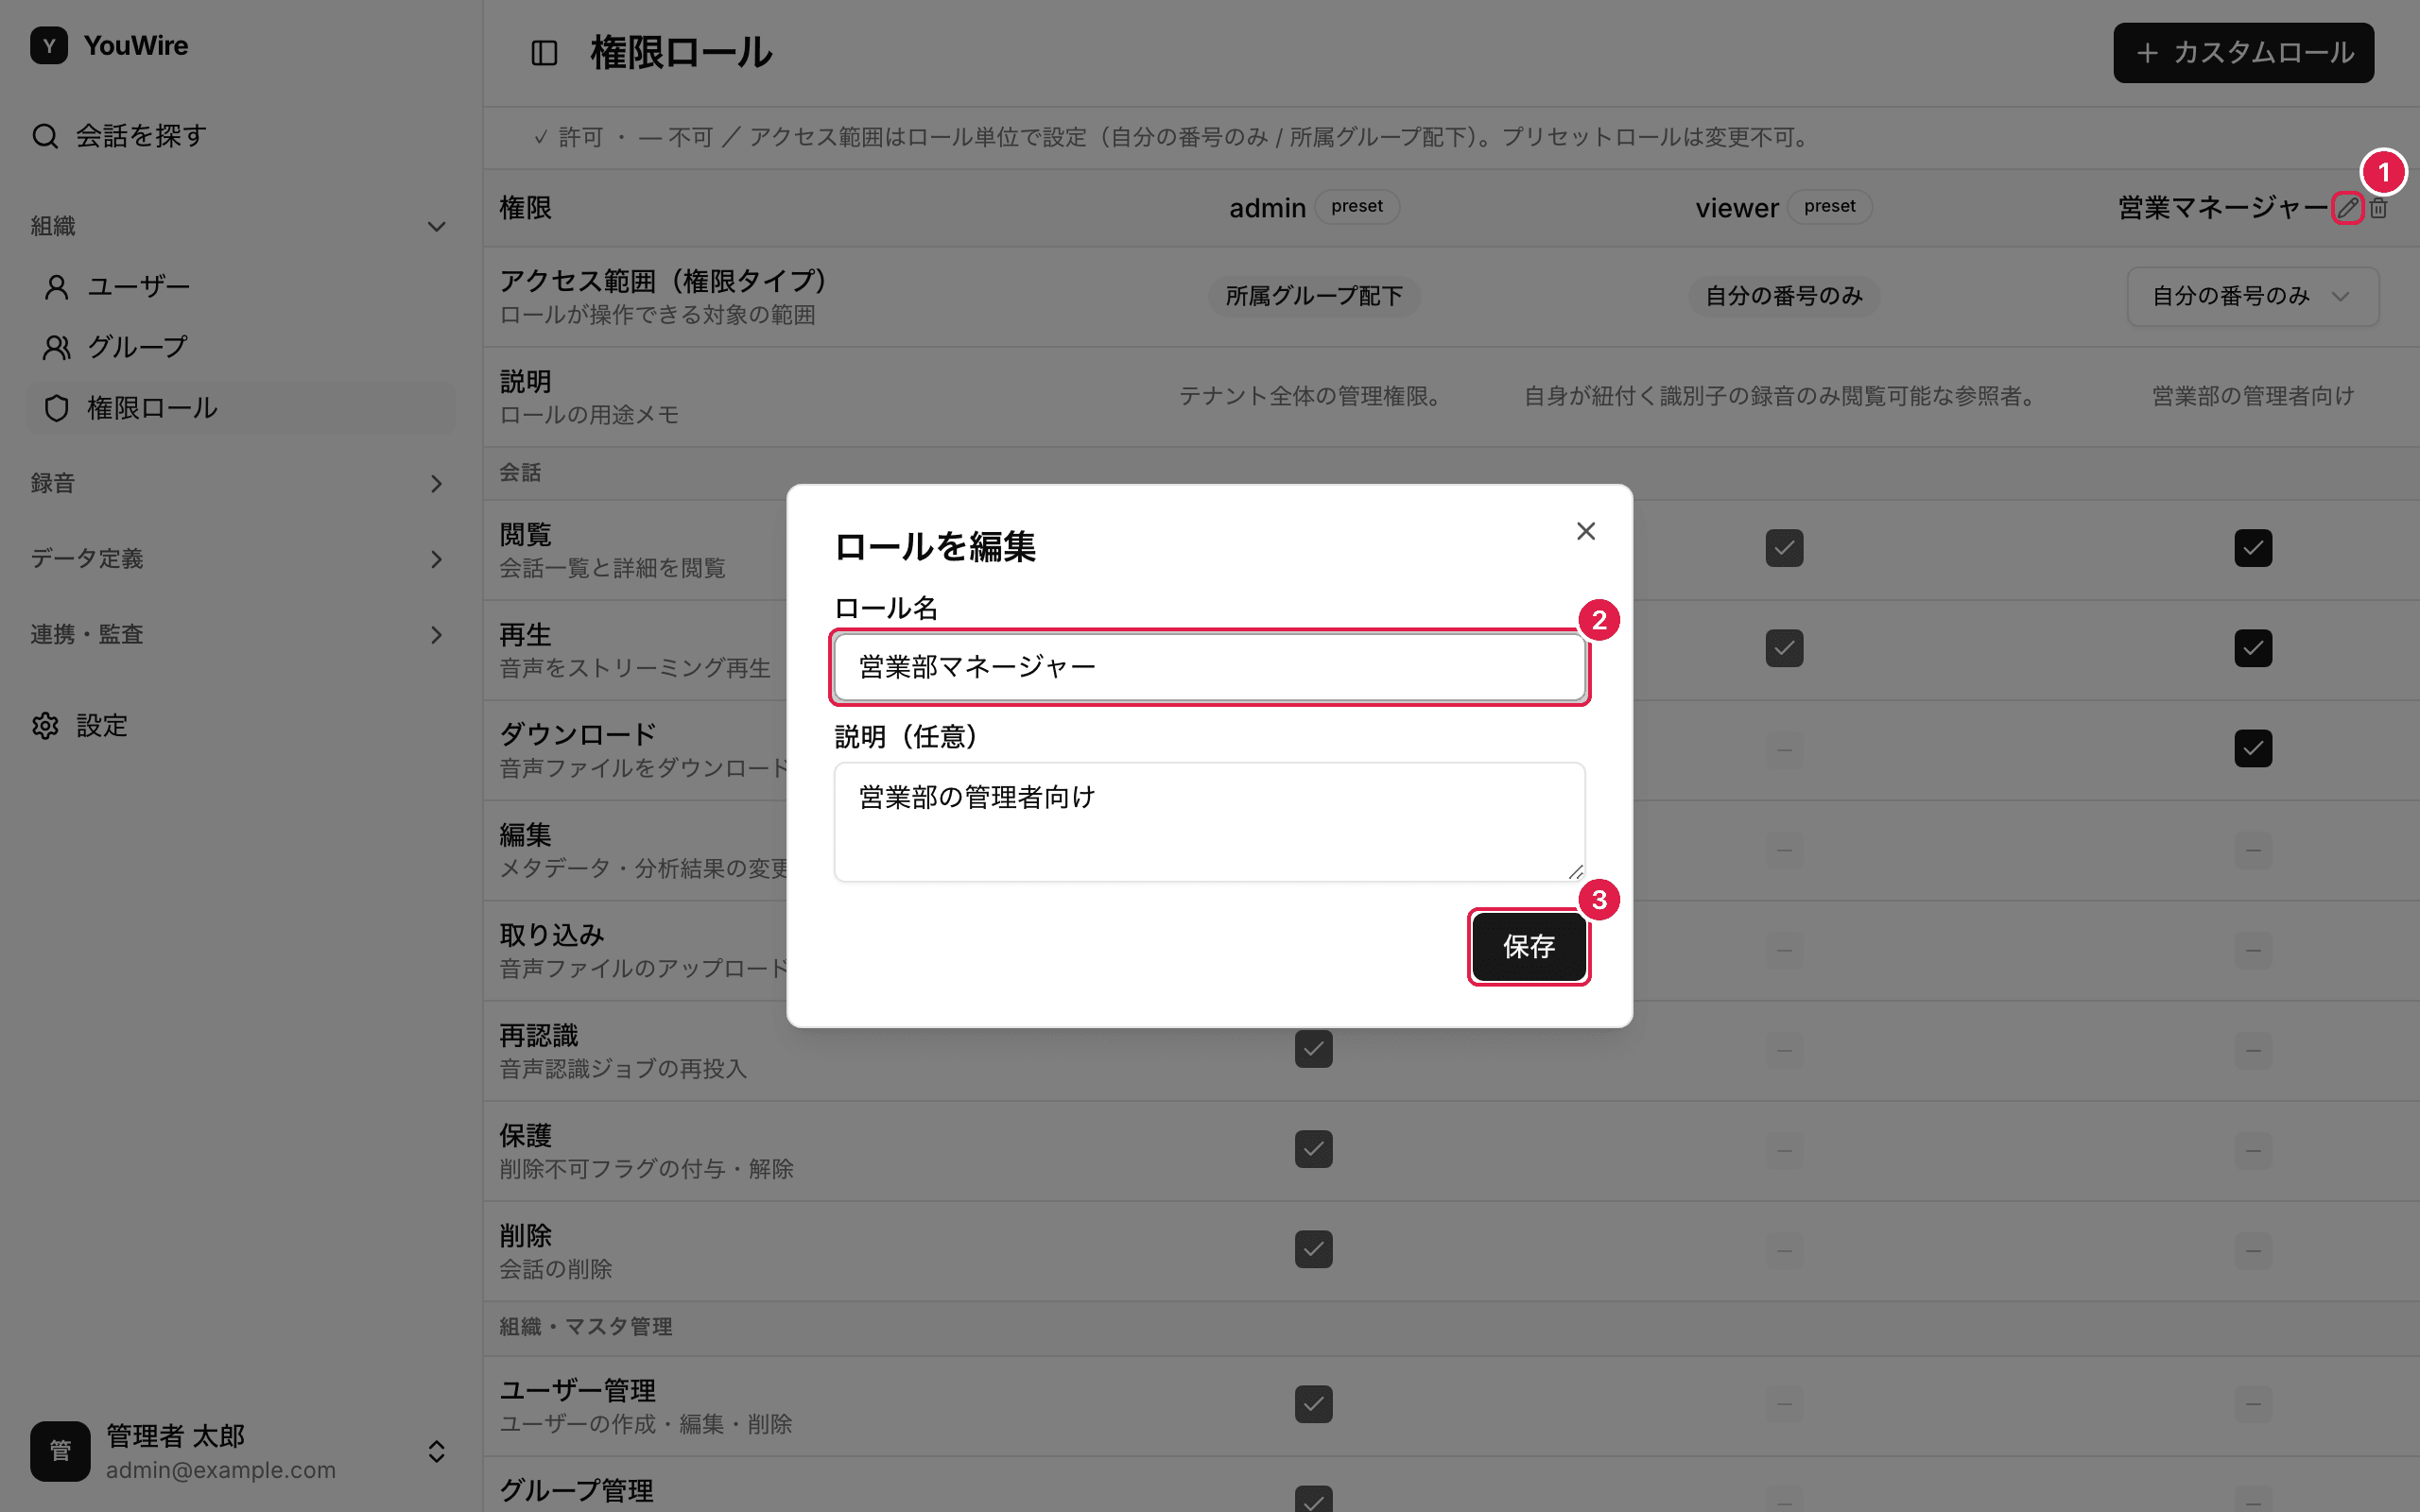Click the ユーザー person icon in sidebar
This screenshot has height=1512, width=2420.
(x=57, y=287)
